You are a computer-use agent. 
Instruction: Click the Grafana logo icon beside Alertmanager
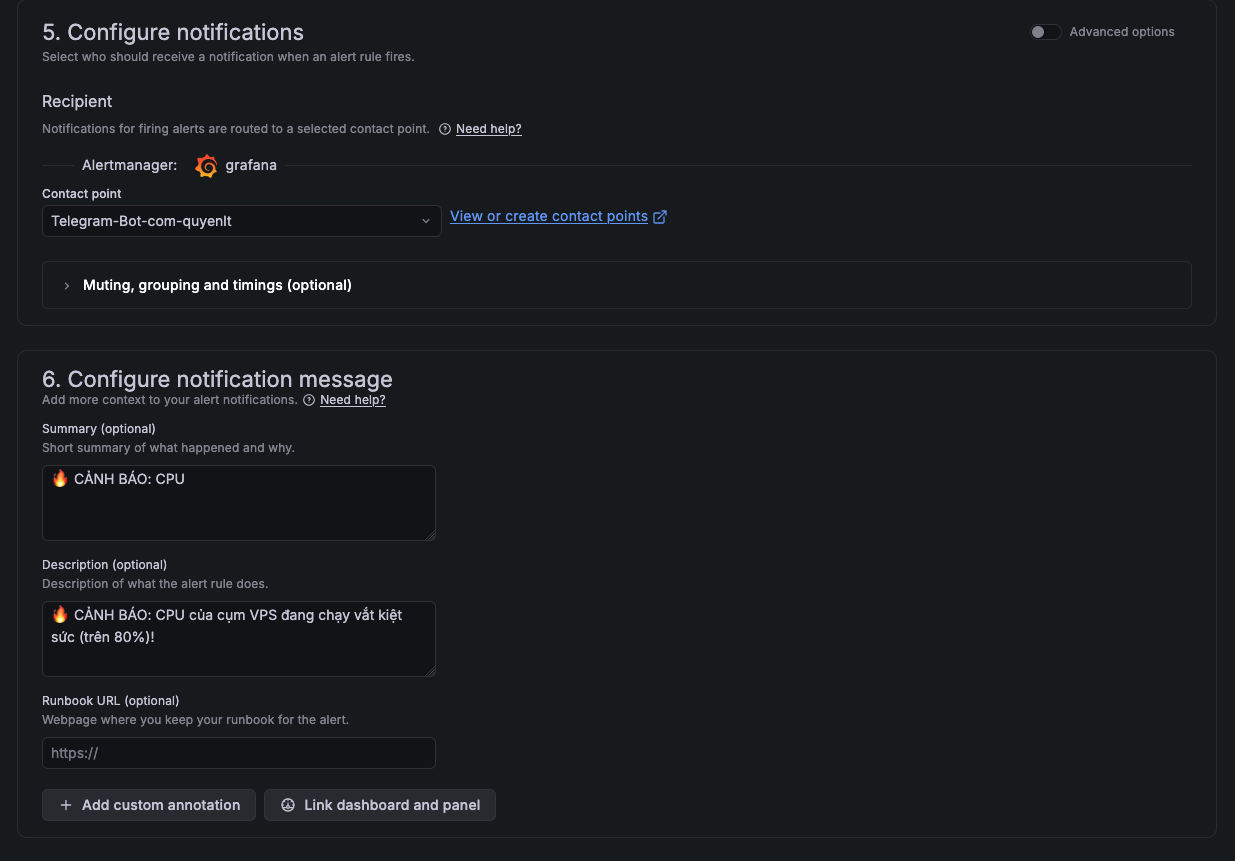pos(207,166)
